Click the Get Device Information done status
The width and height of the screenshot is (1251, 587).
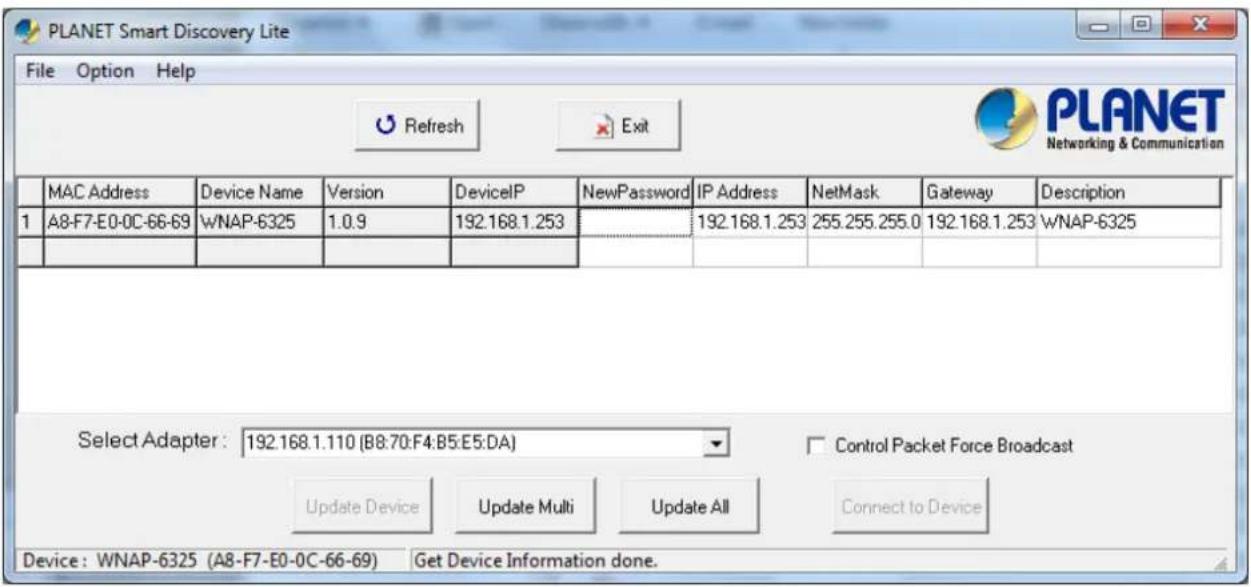536,561
